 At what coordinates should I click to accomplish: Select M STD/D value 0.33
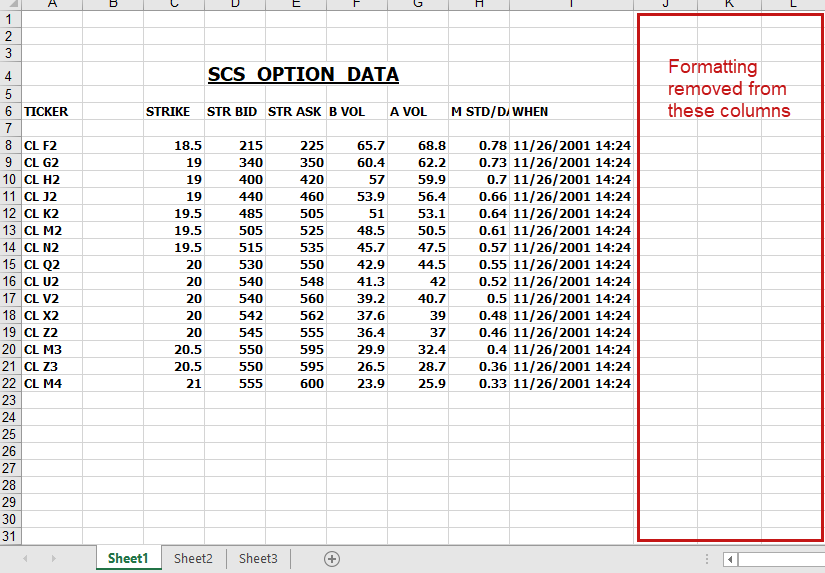[x=479, y=383]
